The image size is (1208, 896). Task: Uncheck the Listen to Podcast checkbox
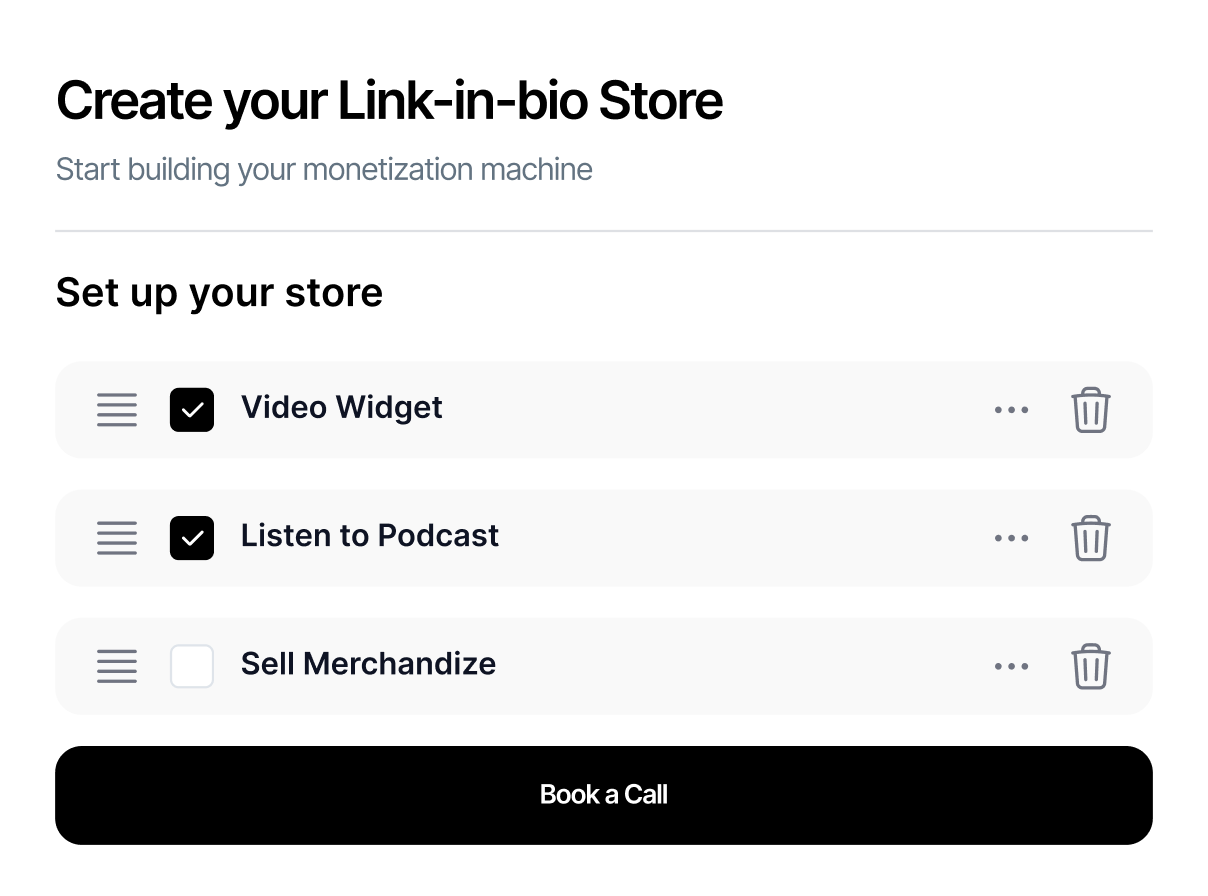[192, 537]
